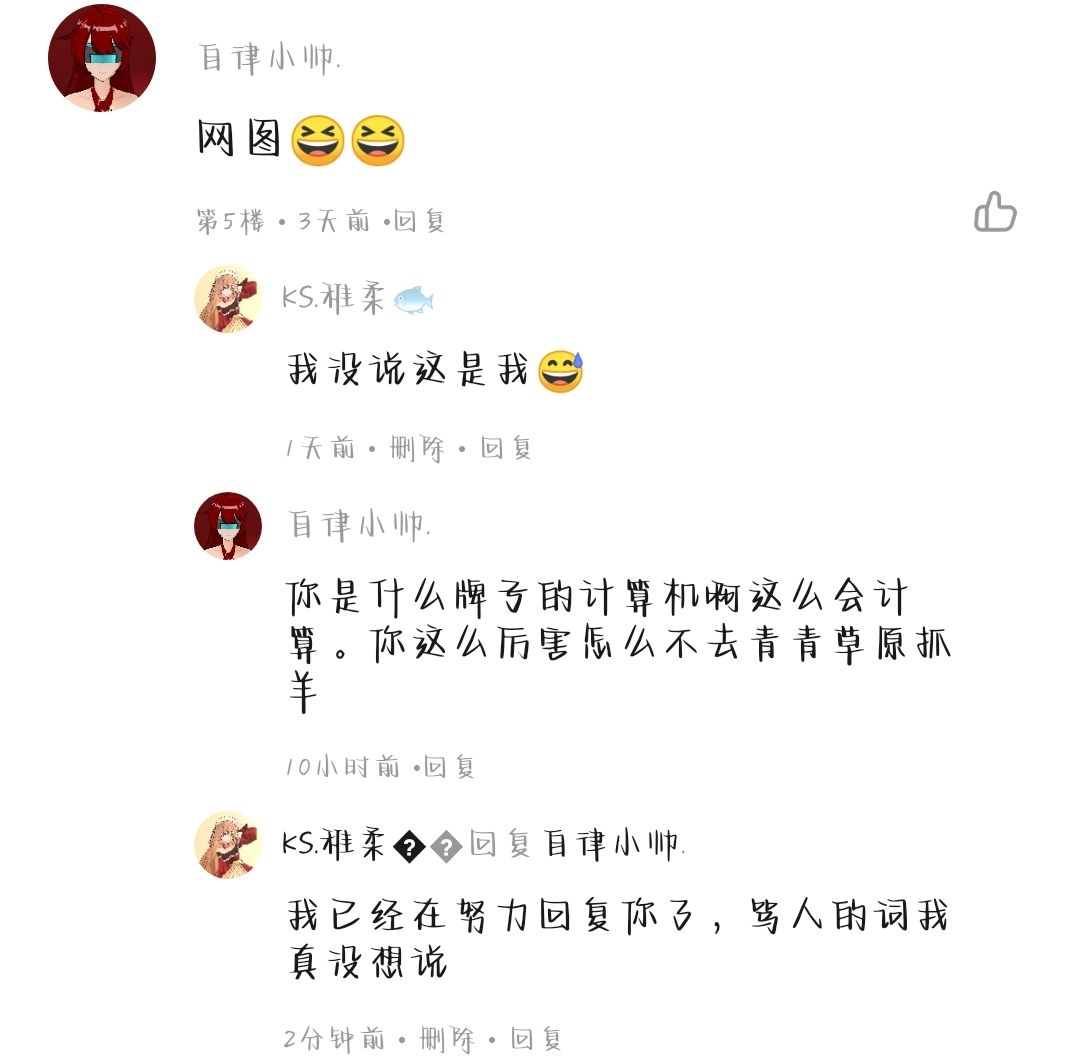Like the 网图 comment with thumbs-up
This screenshot has height=1064, width=1080.
(x=995, y=211)
